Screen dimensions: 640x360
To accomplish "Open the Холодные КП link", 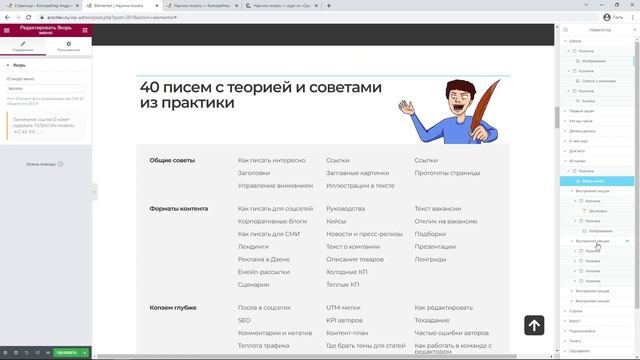I will (347, 272).
